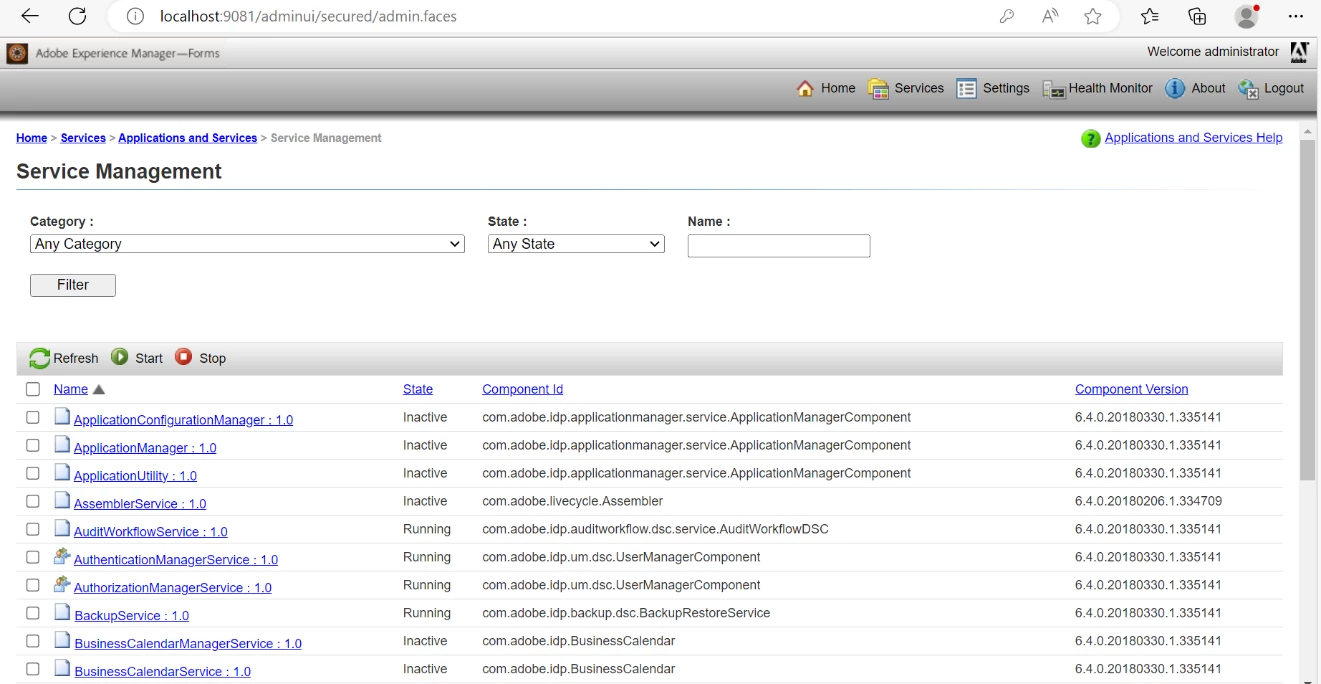Viewport: 1321px width, 684px height.
Task: Click the Filter button
Action: pyautogui.click(x=73, y=285)
